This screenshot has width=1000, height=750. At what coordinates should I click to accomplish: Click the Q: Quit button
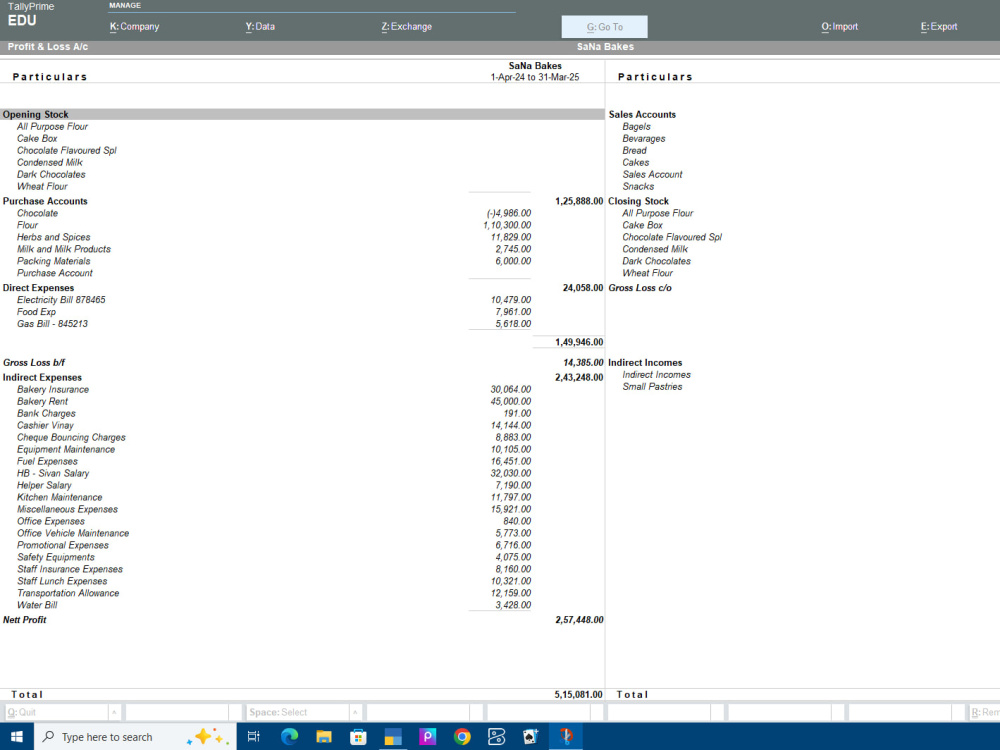tap(57, 712)
